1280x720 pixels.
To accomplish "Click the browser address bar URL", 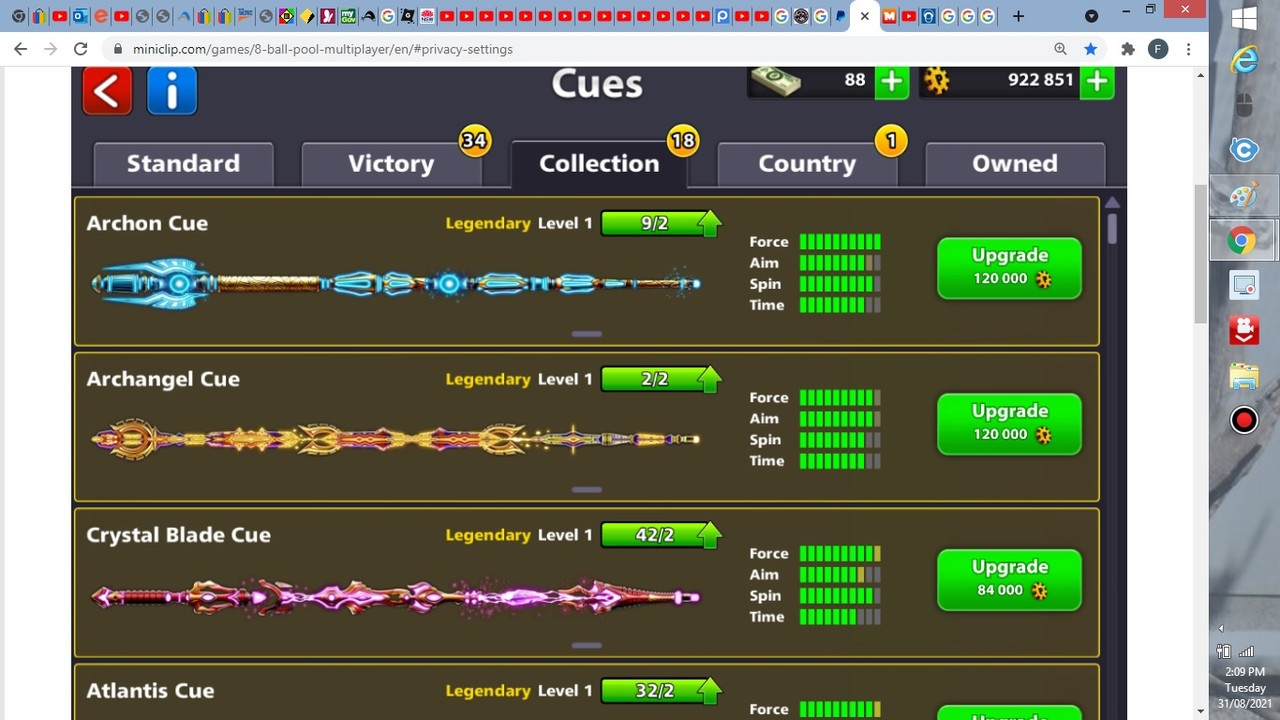I will [x=323, y=49].
